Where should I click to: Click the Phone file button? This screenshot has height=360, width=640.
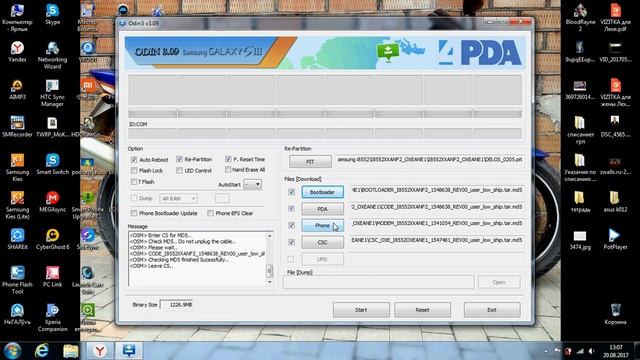click(x=322, y=225)
